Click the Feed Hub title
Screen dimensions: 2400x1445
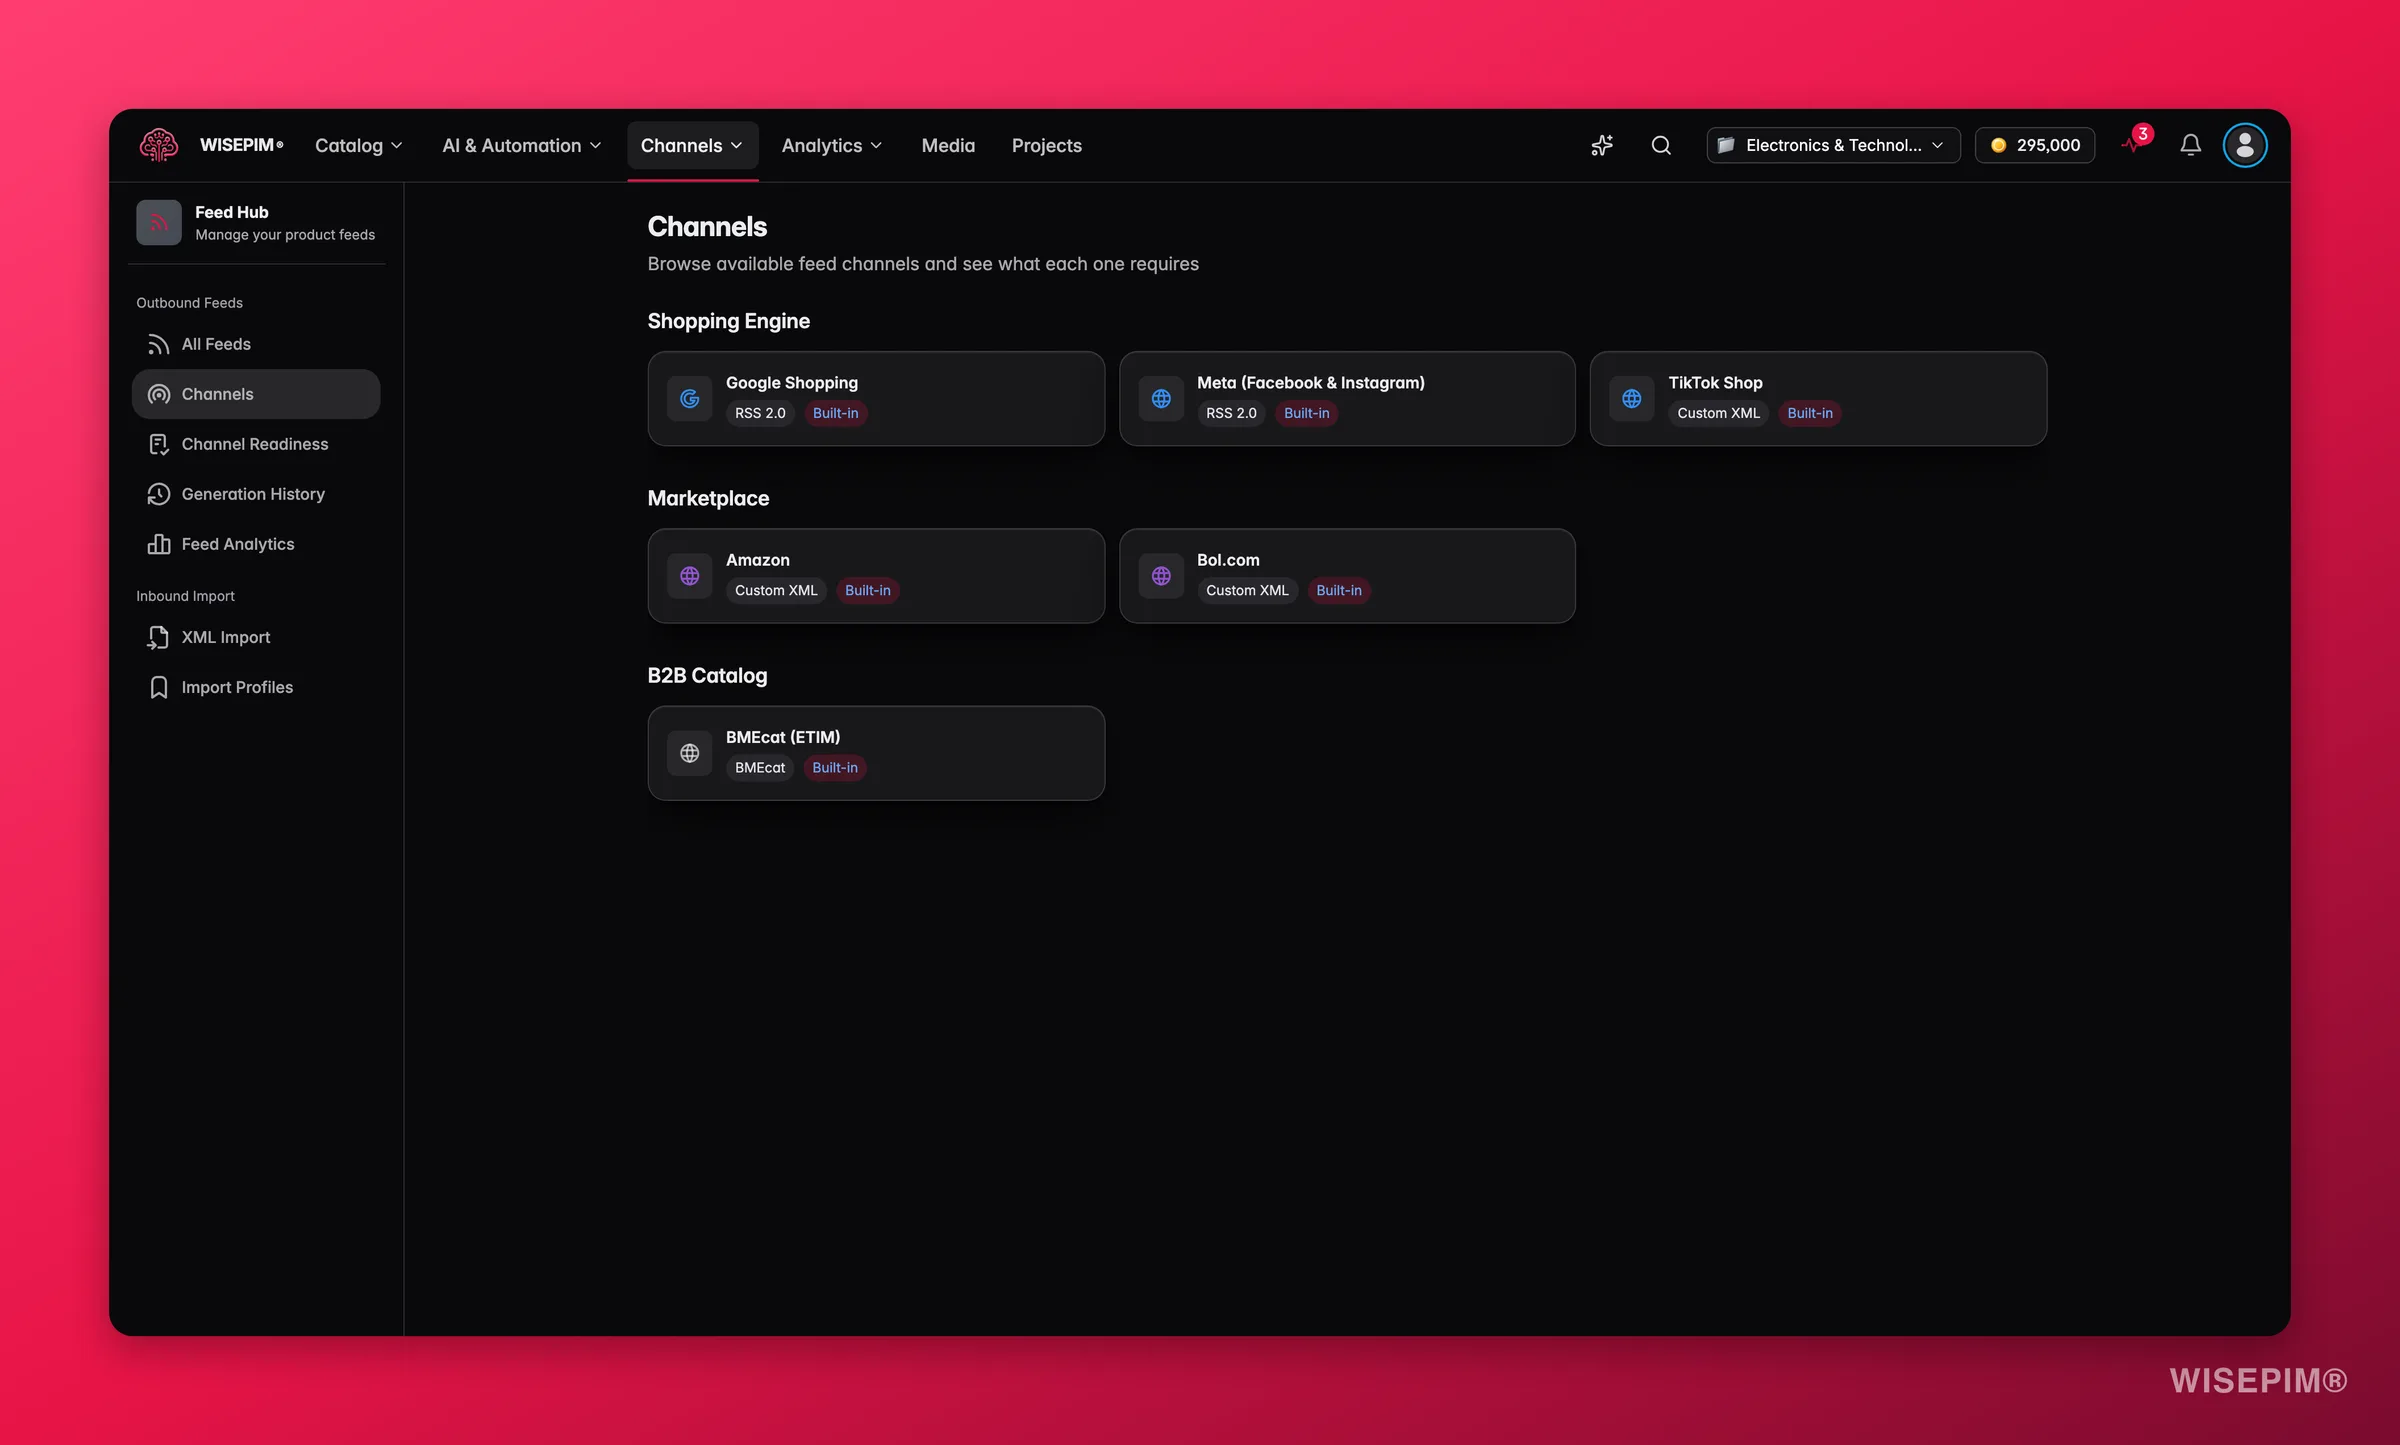[x=231, y=212]
